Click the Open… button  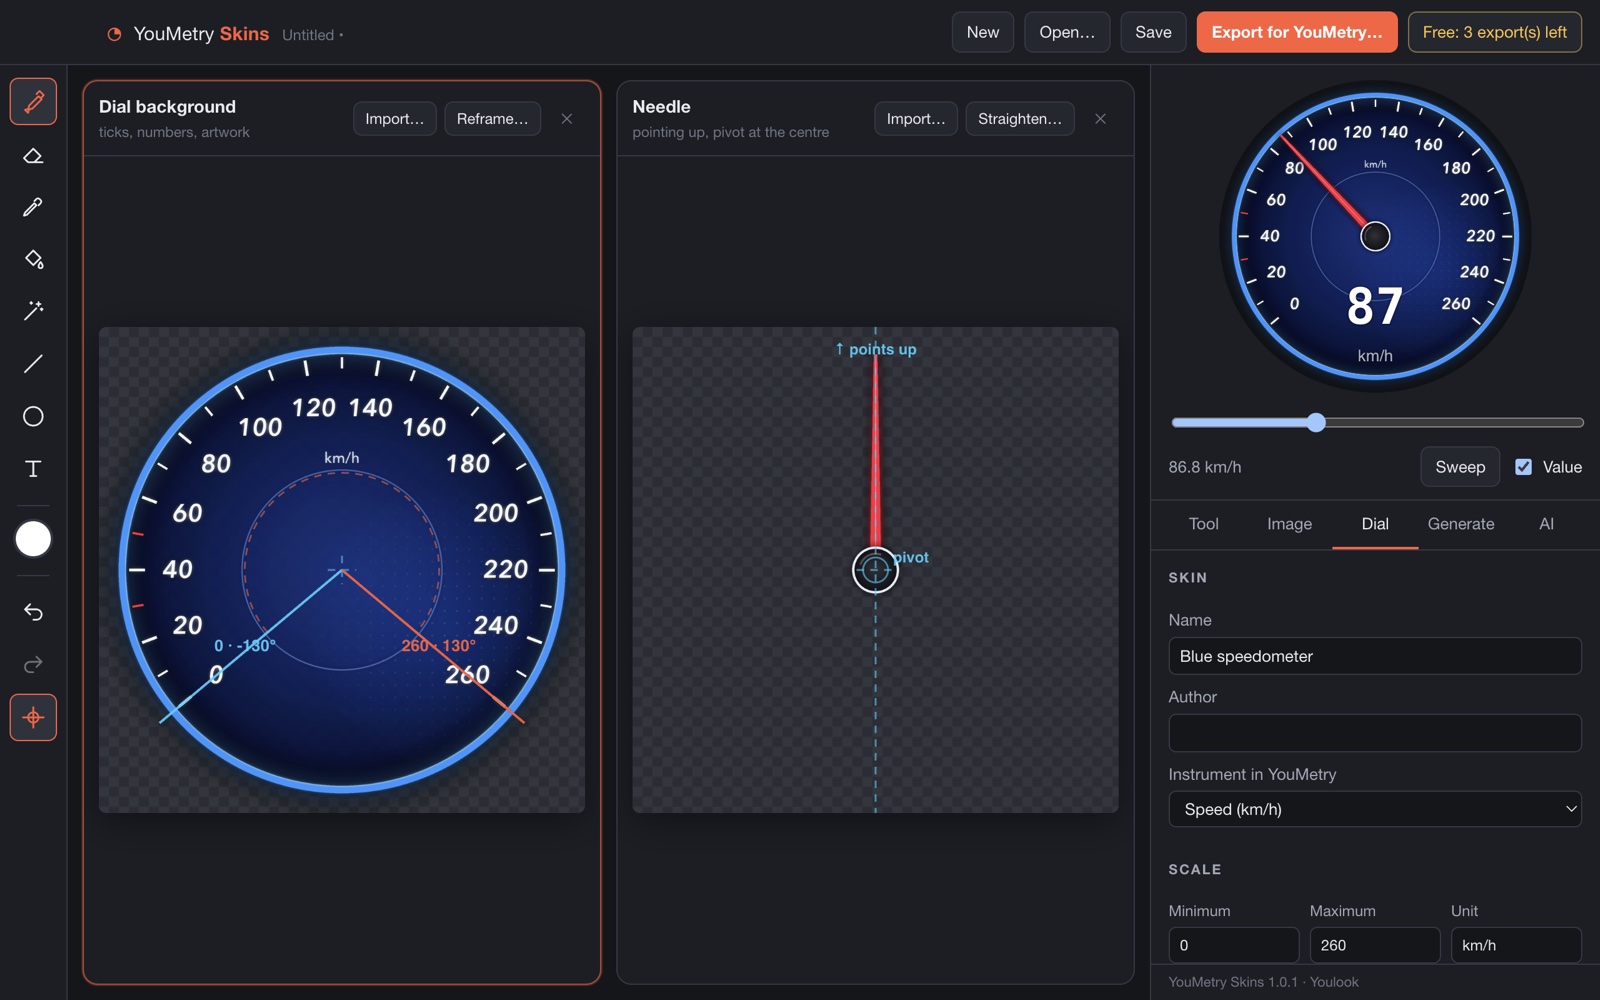[x=1067, y=32]
